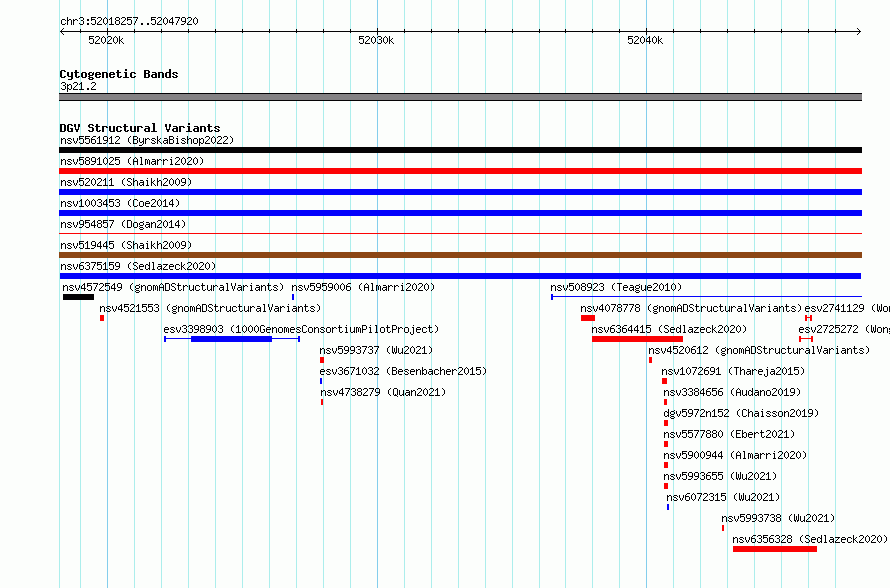Open esv2741129 variant label
Image resolution: width=890 pixels, height=588 pixels.
click(x=847, y=308)
